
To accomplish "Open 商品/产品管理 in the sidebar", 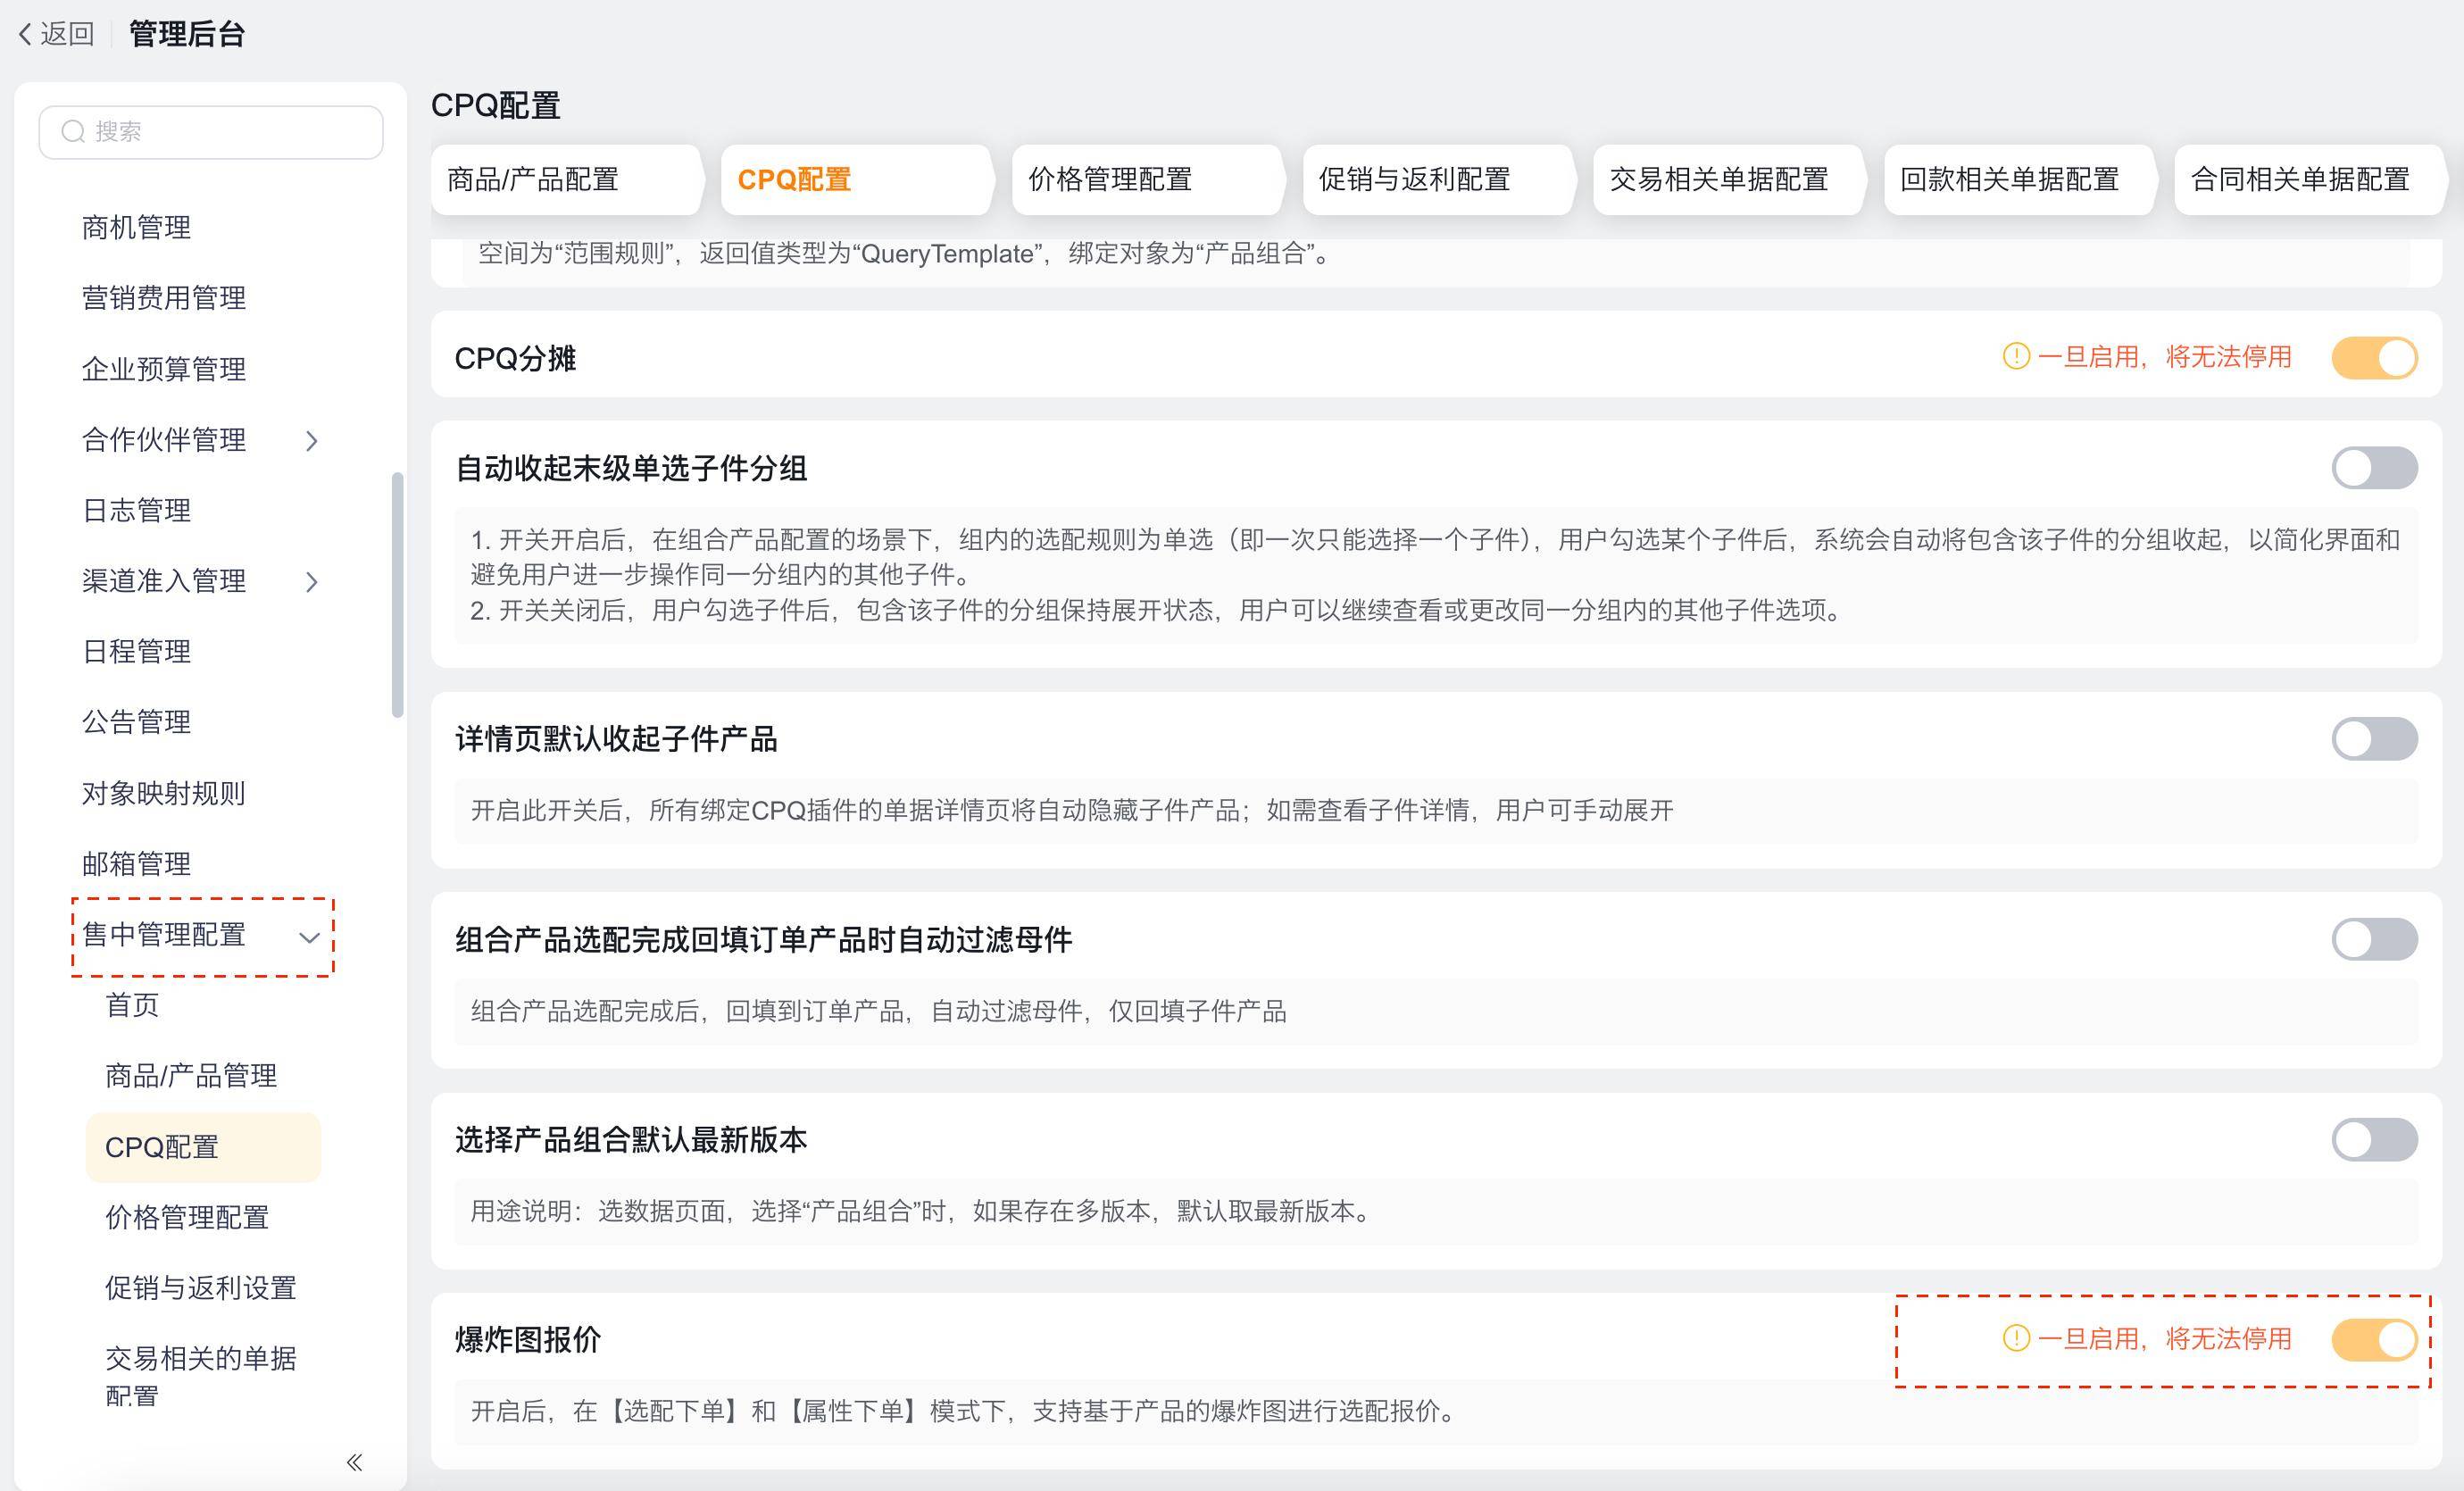I will pos(191,1076).
